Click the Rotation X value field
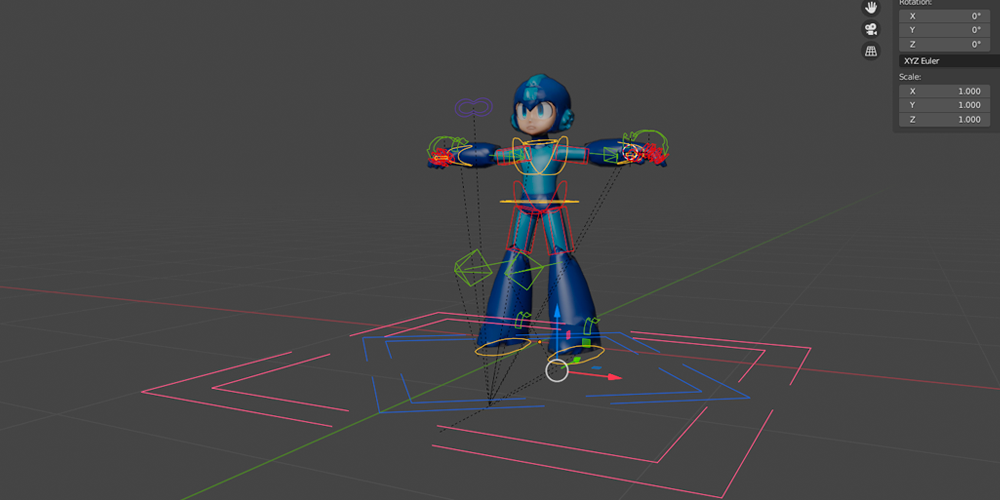 [945, 15]
